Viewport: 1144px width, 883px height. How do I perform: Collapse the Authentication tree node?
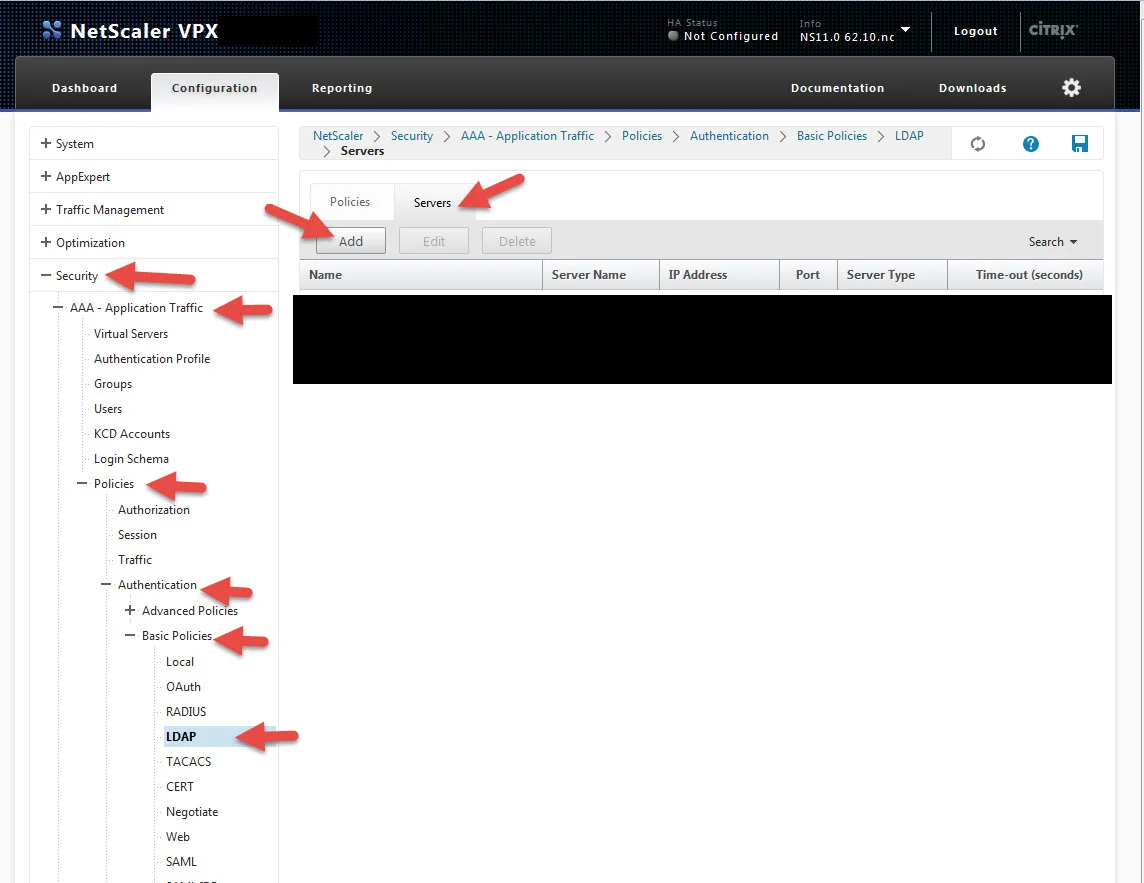106,584
